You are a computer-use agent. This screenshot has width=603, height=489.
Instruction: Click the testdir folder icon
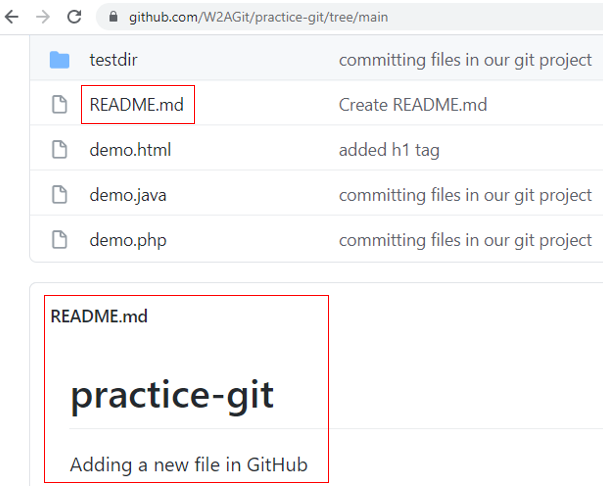coord(60,60)
